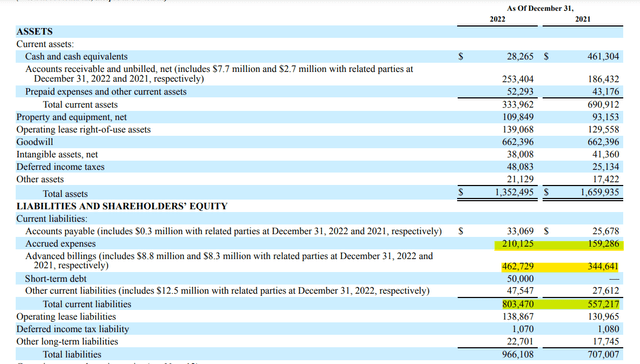
Task: Select the 2021 prepaid expenses value 43,176
Action: pos(606,91)
